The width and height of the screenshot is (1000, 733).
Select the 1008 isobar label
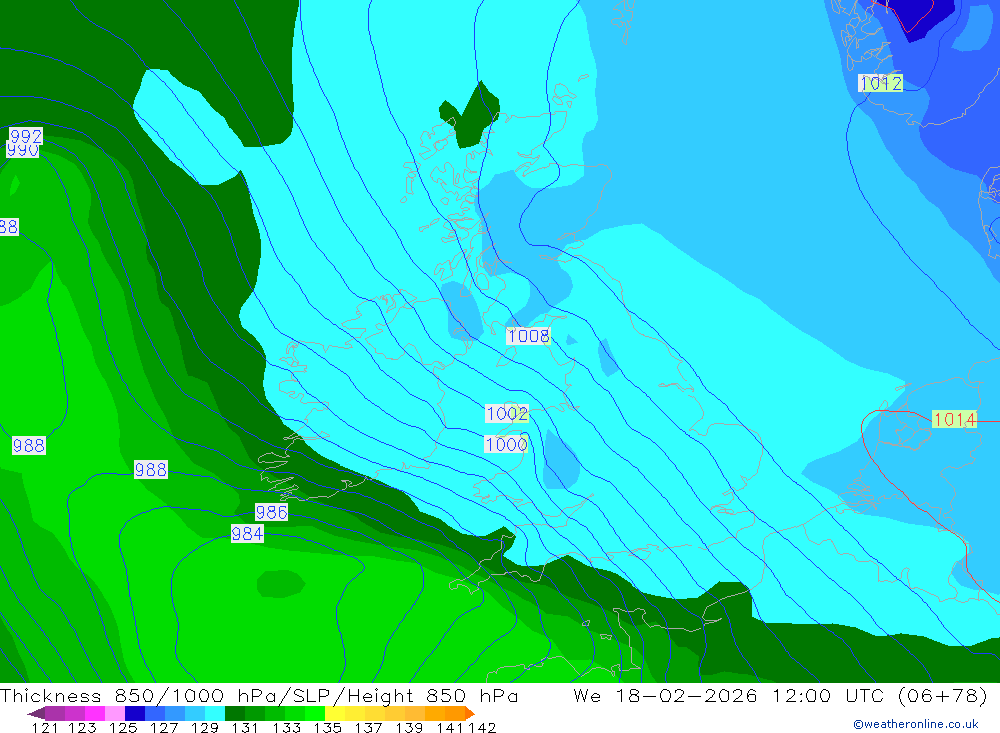coord(528,336)
